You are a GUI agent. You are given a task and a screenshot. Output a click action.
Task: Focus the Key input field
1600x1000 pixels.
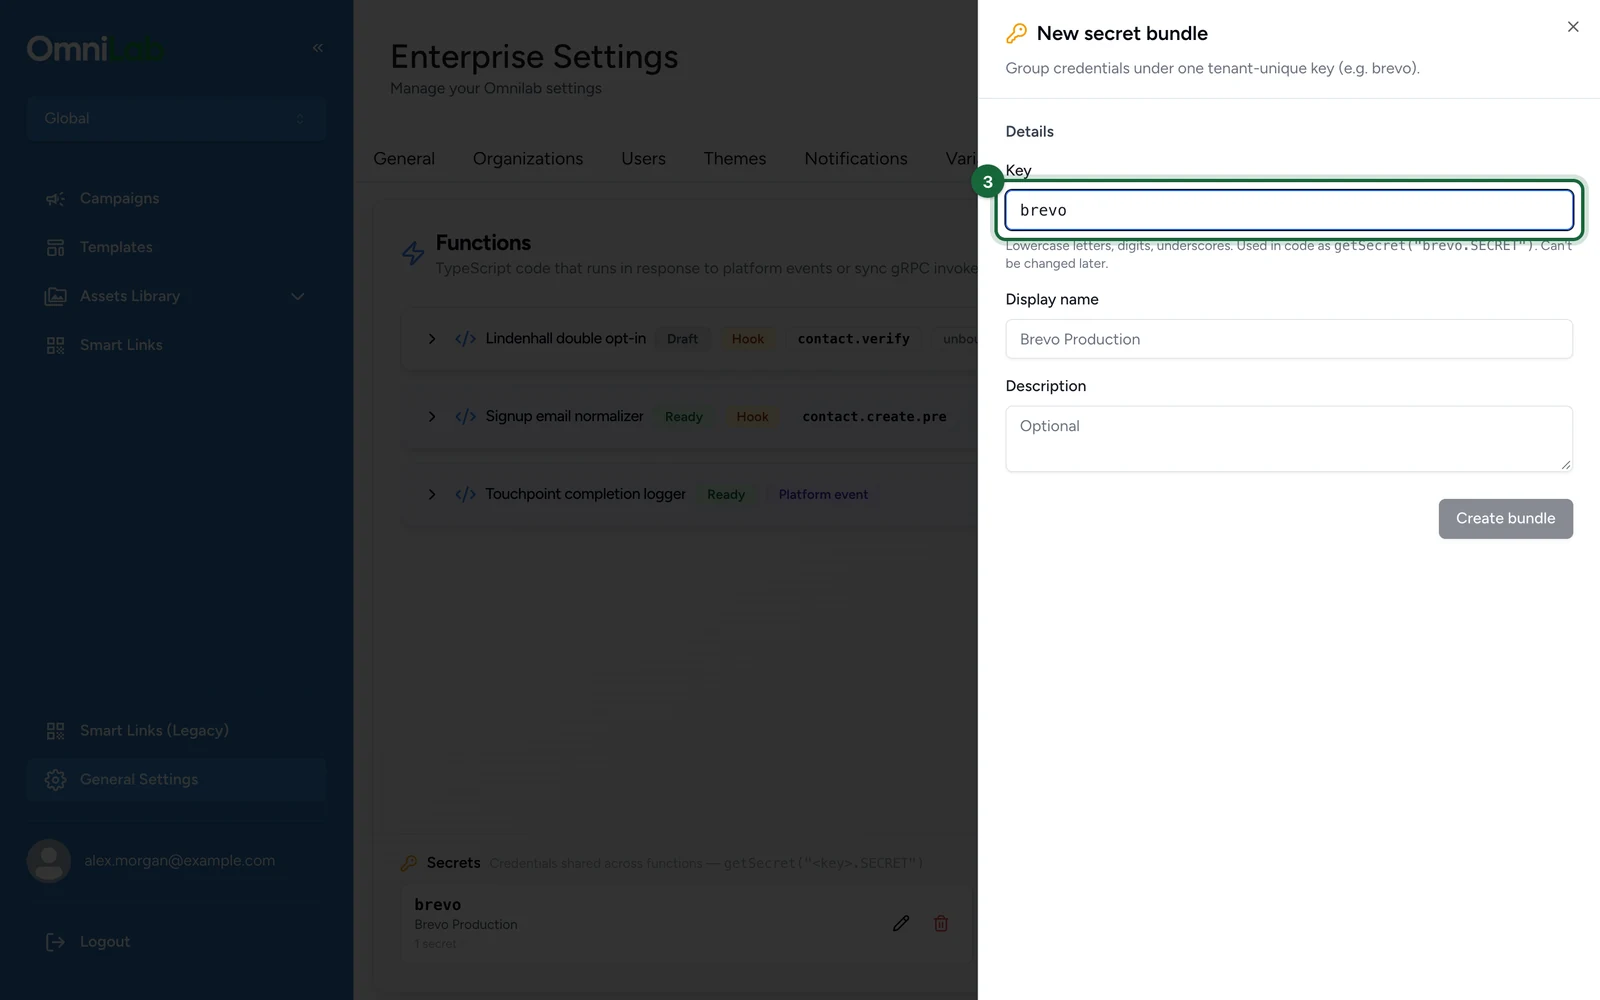[1289, 210]
